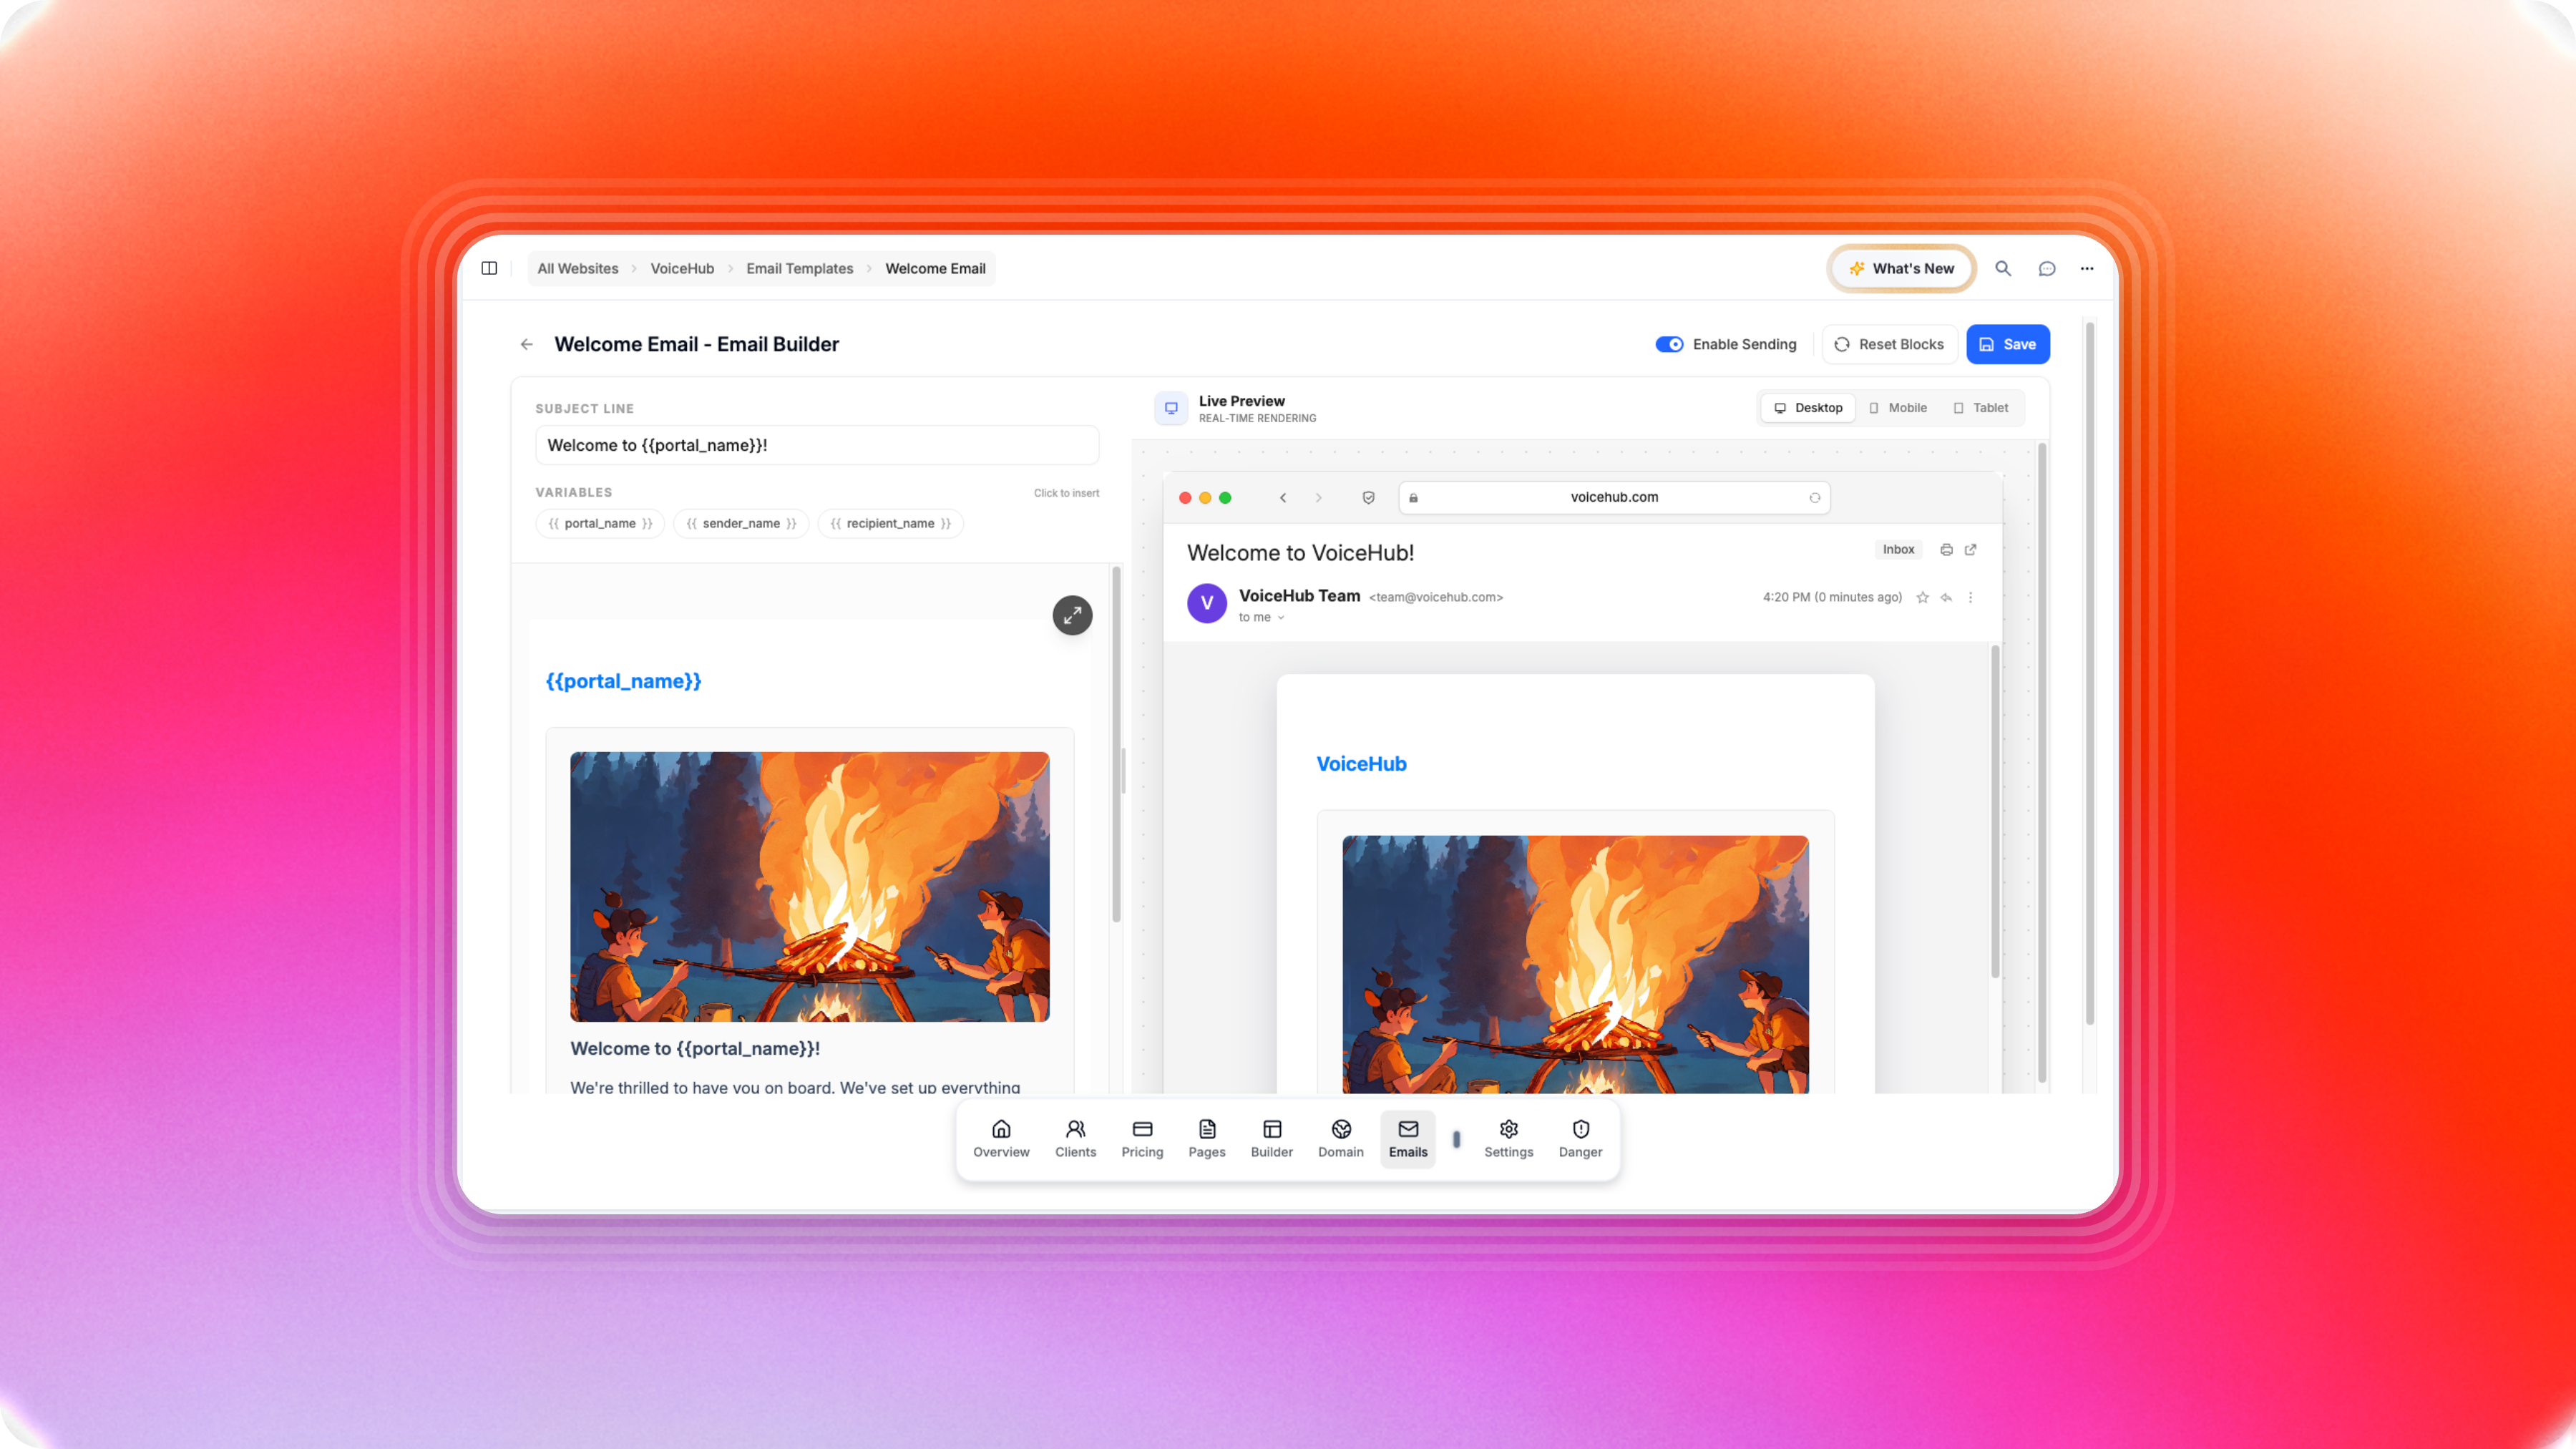Click the print icon in preview

[1946, 549]
